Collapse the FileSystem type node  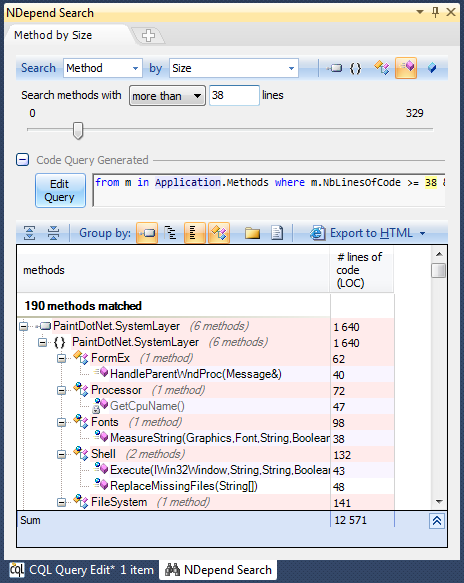(61, 502)
